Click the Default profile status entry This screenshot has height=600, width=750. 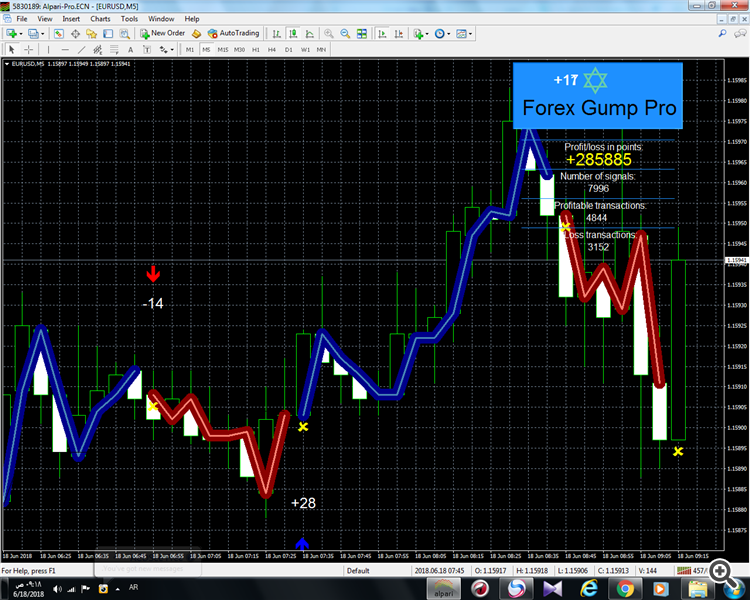[358, 571]
